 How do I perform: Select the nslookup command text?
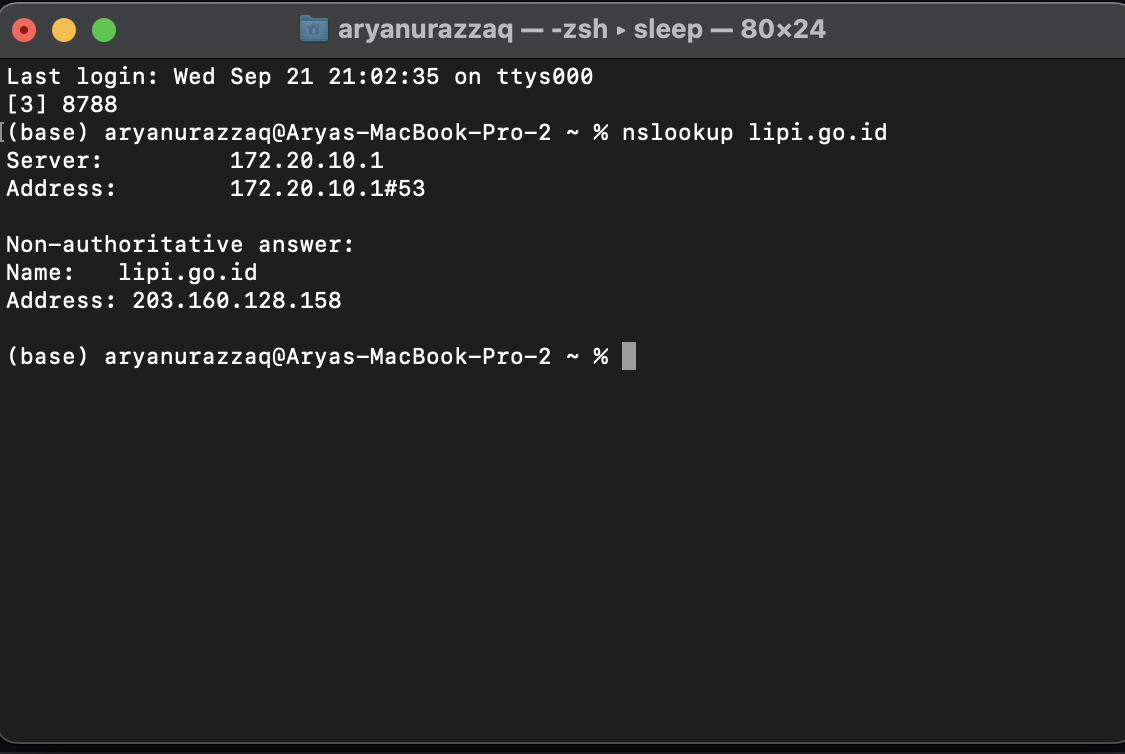(x=675, y=132)
